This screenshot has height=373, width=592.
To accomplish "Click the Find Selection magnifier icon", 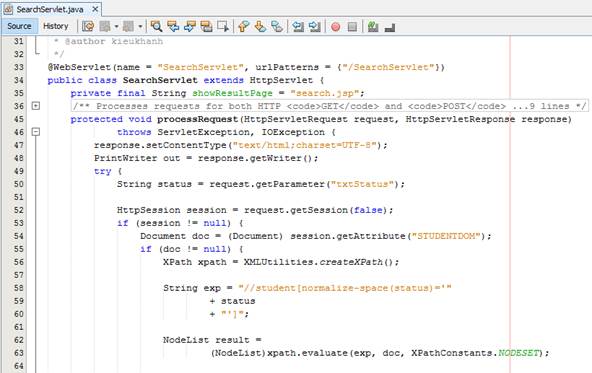I will click(x=156, y=26).
